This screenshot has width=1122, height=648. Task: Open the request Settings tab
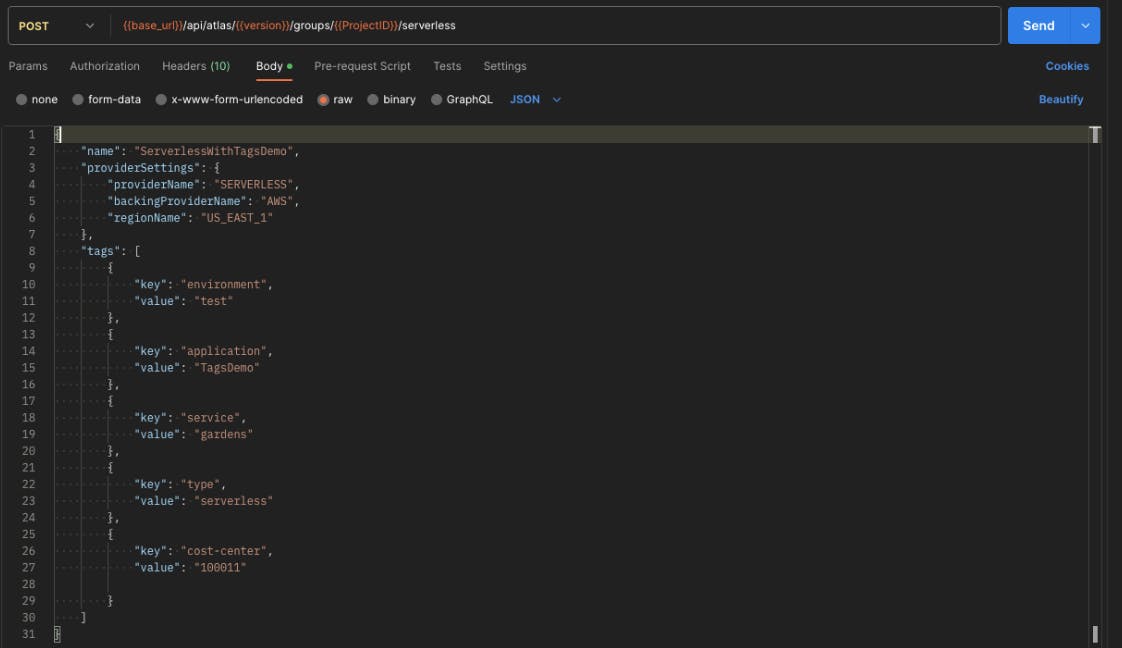505,66
